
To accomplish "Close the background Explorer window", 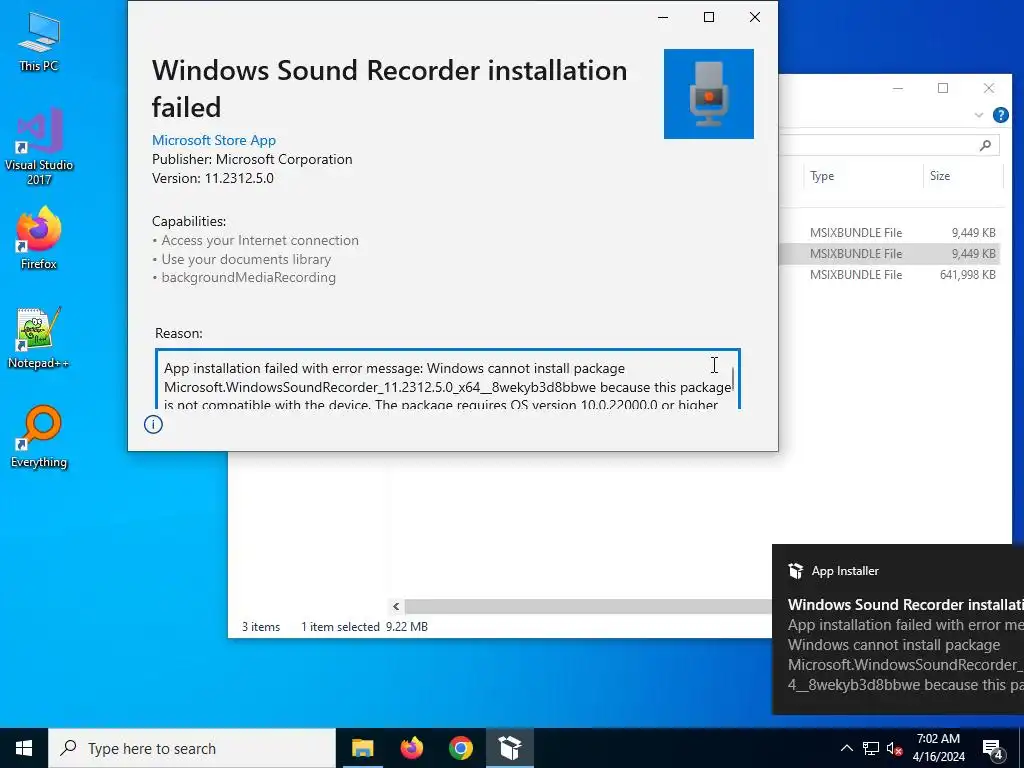I will click(989, 88).
